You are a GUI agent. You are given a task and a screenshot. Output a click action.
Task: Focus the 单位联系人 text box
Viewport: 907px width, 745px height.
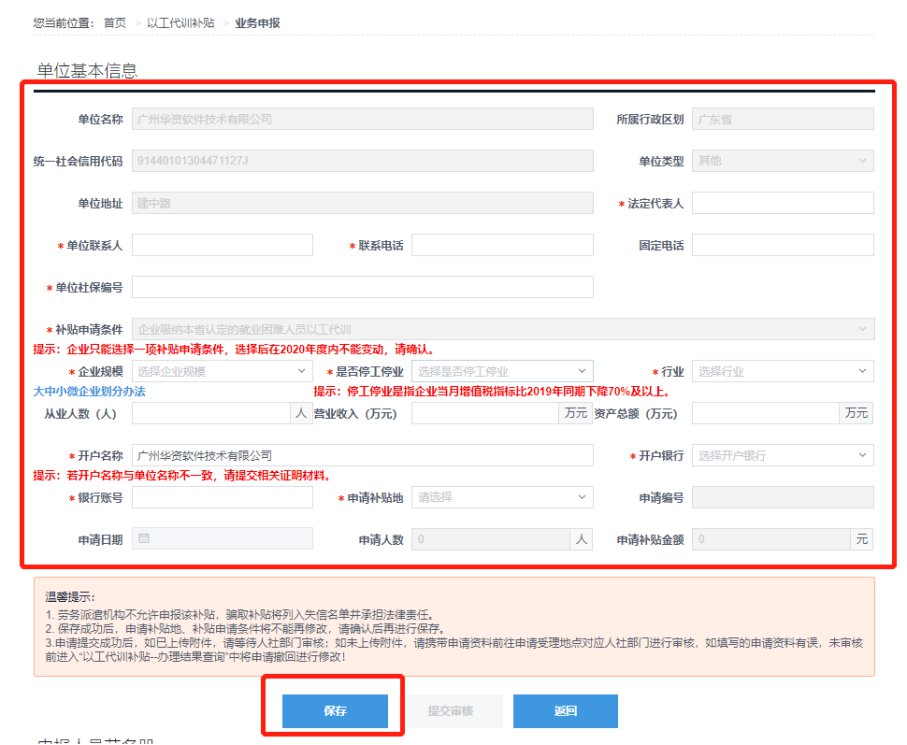click(x=222, y=245)
